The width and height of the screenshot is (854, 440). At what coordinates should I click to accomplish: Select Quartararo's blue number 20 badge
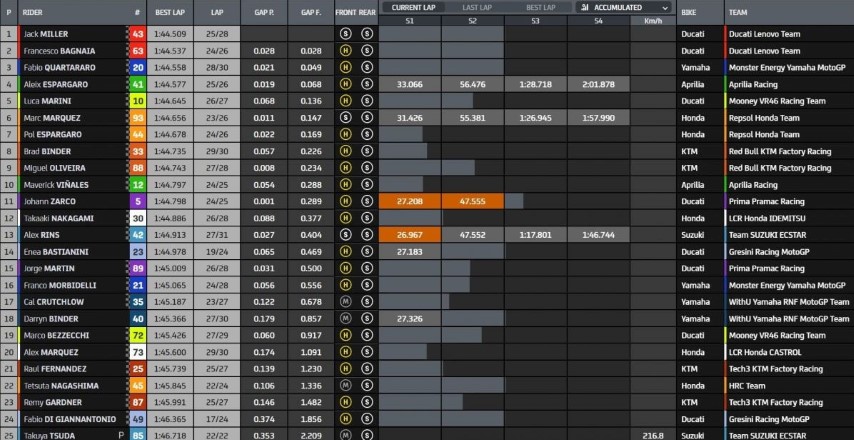(x=138, y=68)
